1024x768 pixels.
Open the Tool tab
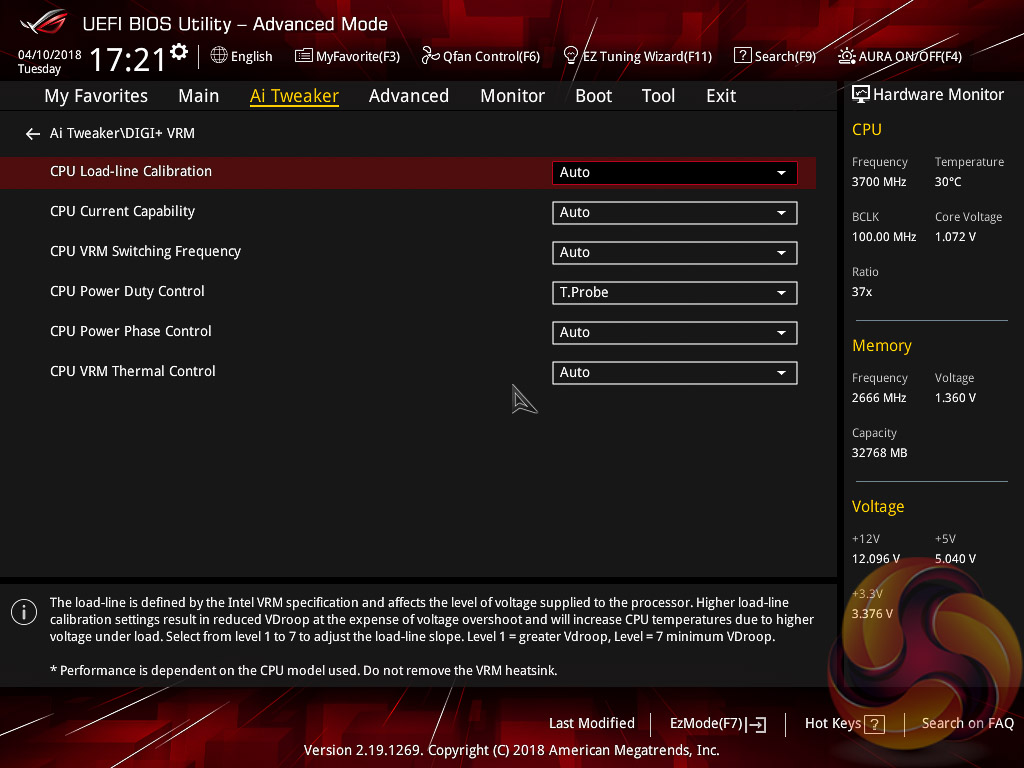pos(658,96)
